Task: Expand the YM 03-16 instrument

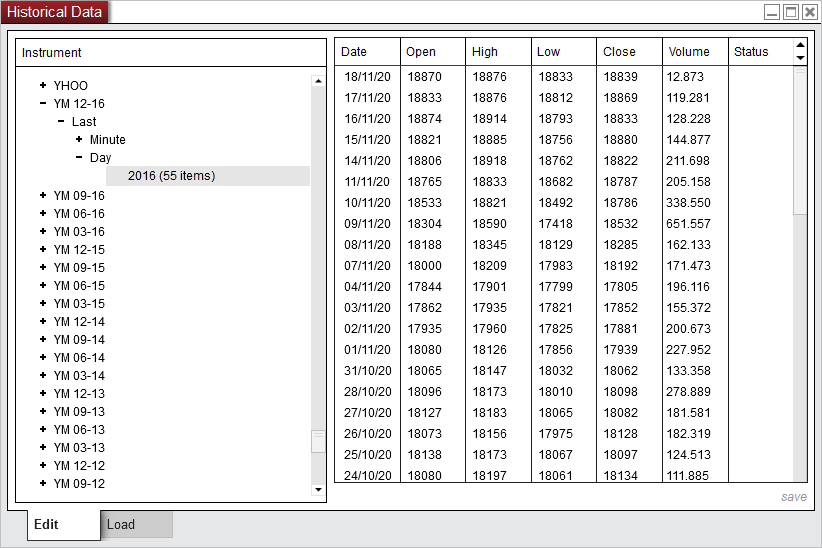Action: (x=43, y=231)
